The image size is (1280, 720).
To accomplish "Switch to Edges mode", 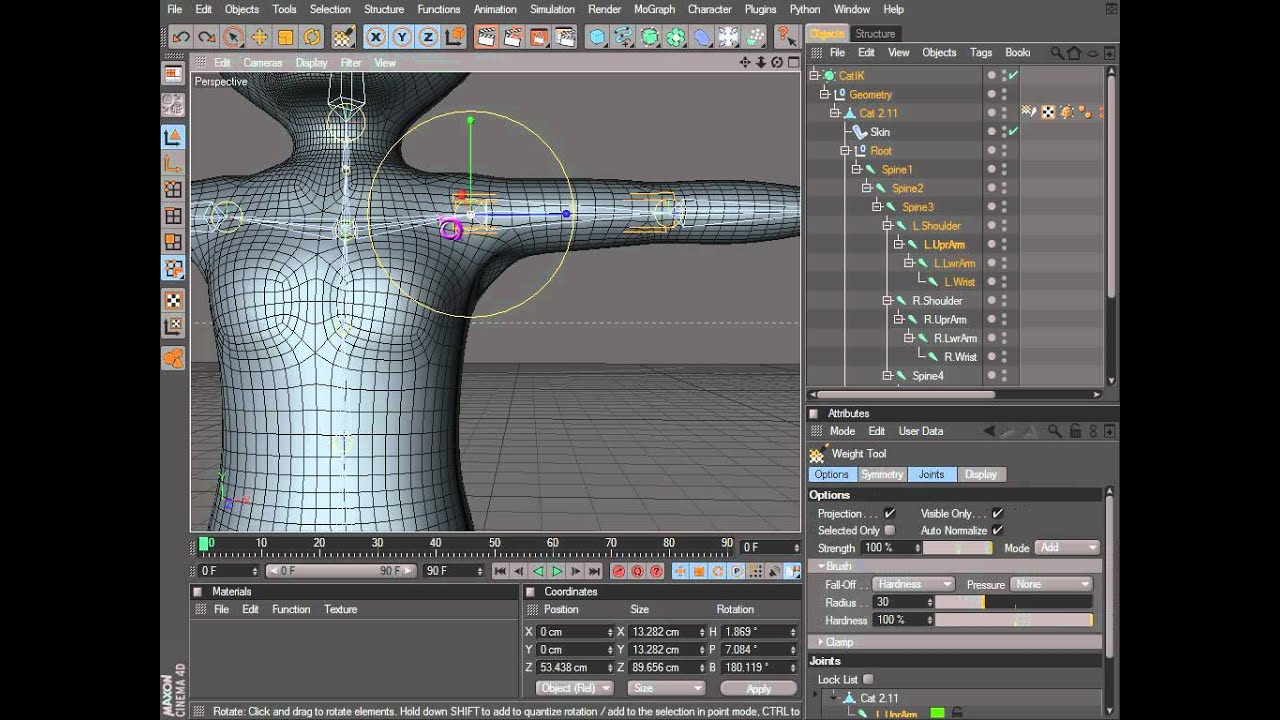I will click(x=173, y=215).
